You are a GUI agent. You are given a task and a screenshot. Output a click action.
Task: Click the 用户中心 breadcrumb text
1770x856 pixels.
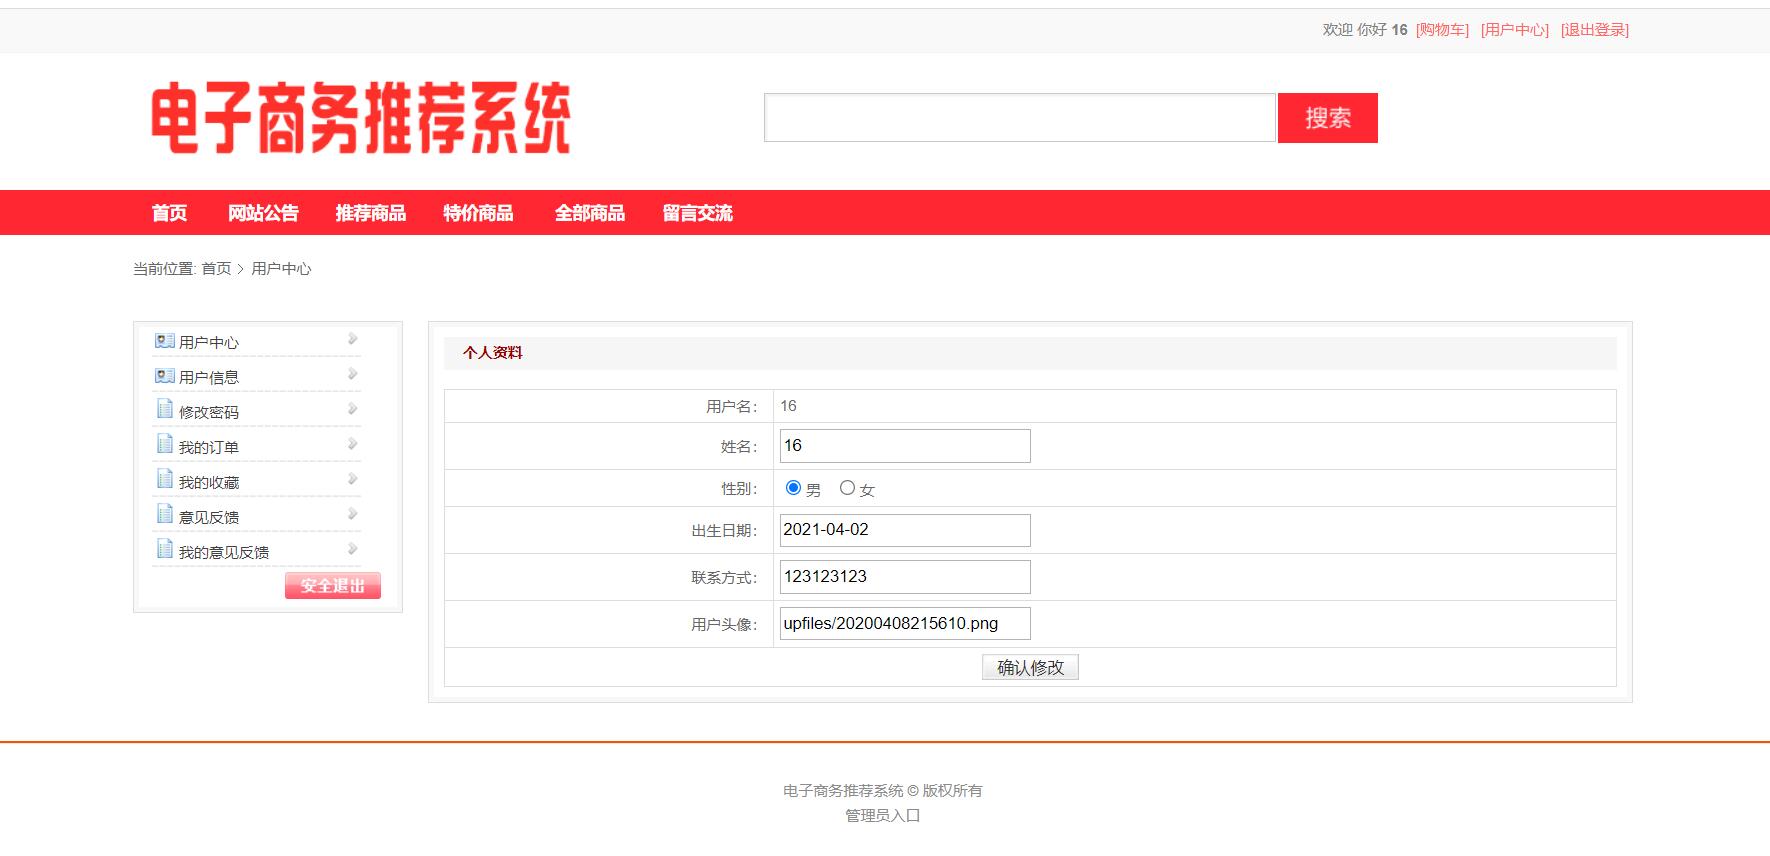281,269
